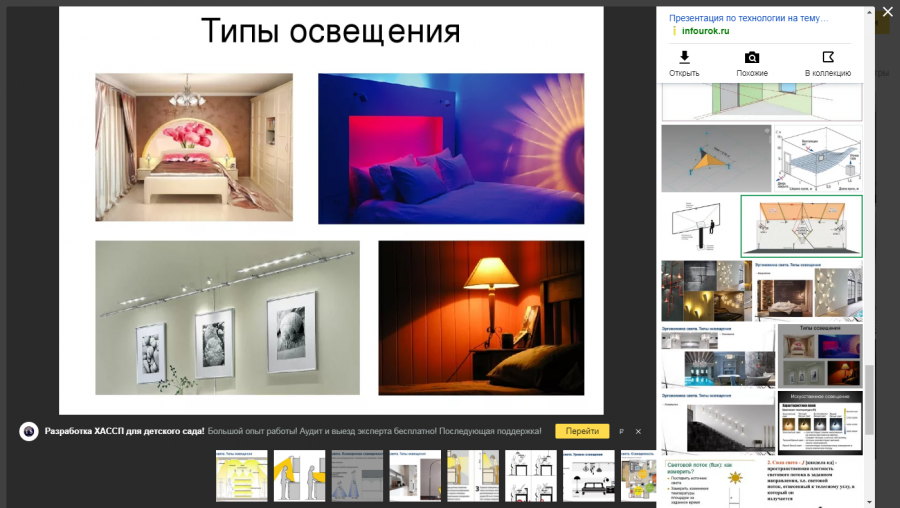Click the ad marker icon beside Перейти
The image size is (900, 508).
[x=622, y=431]
